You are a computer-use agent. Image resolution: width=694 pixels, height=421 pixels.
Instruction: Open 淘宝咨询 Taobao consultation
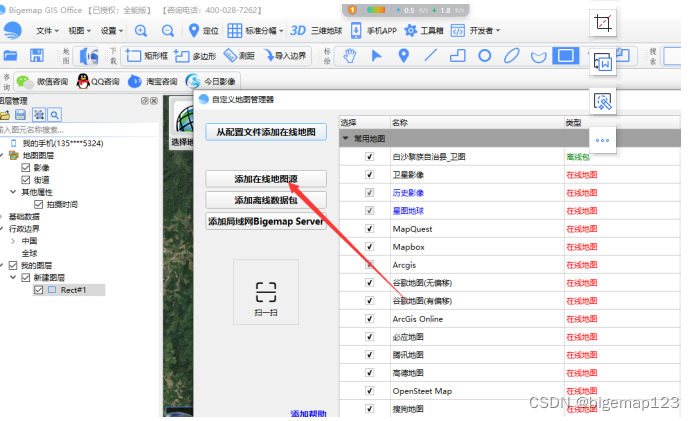pyautogui.click(x=152, y=81)
